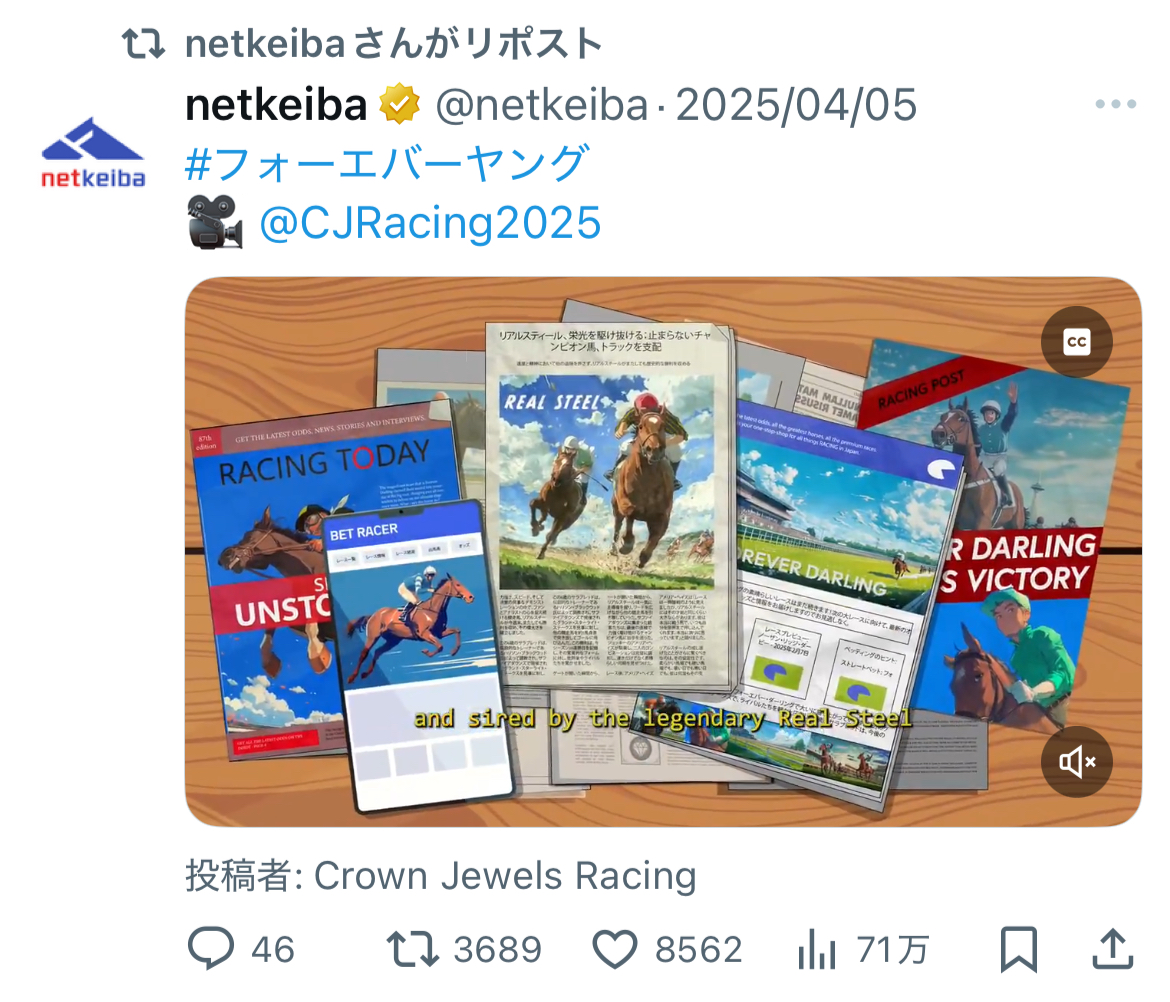Tap the repost arrows icon
Image resolution: width=1170 pixels, height=1002 pixels.
412,950
